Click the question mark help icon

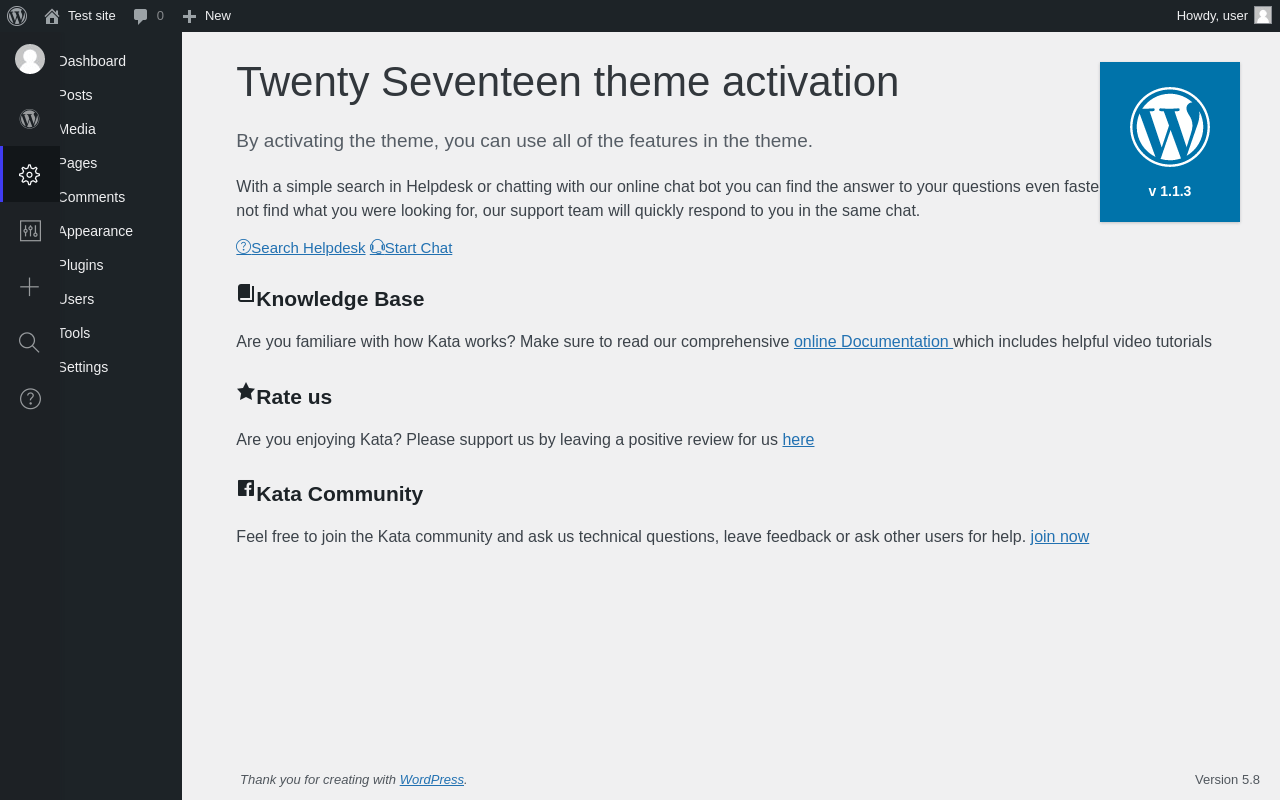(x=30, y=399)
